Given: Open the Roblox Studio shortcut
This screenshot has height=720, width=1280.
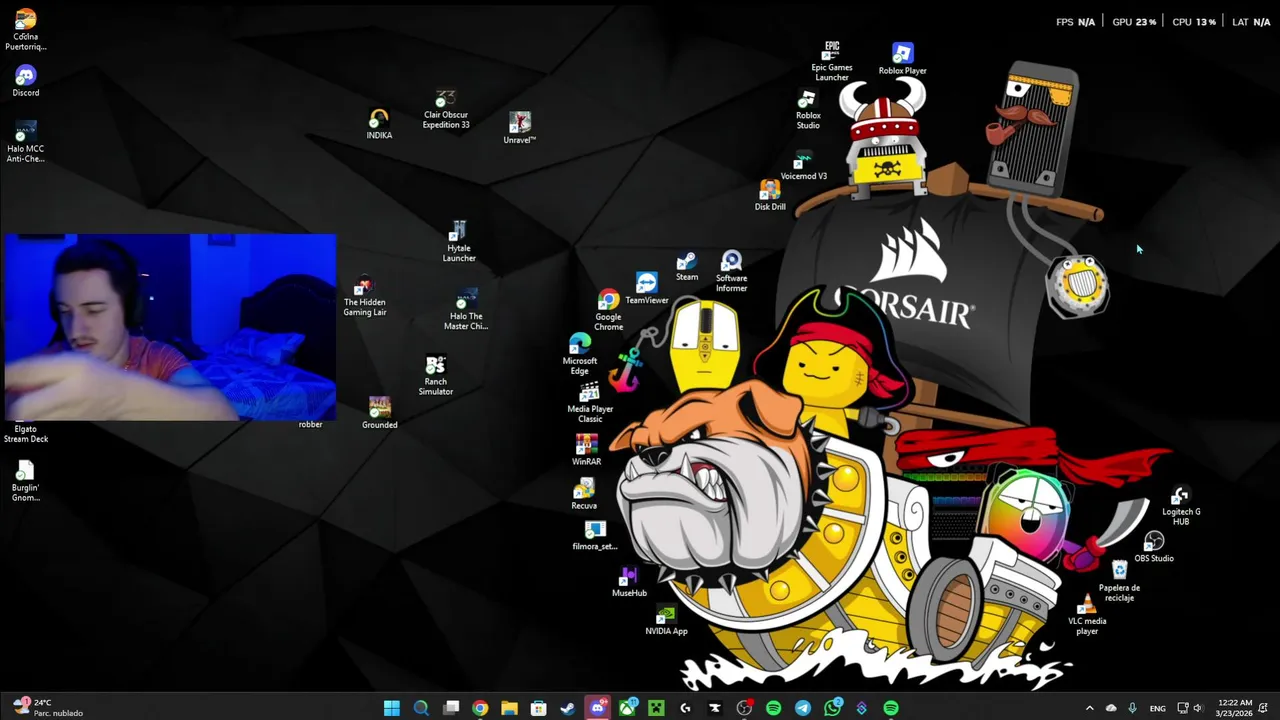Looking at the screenshot, I should coord(808,110).
